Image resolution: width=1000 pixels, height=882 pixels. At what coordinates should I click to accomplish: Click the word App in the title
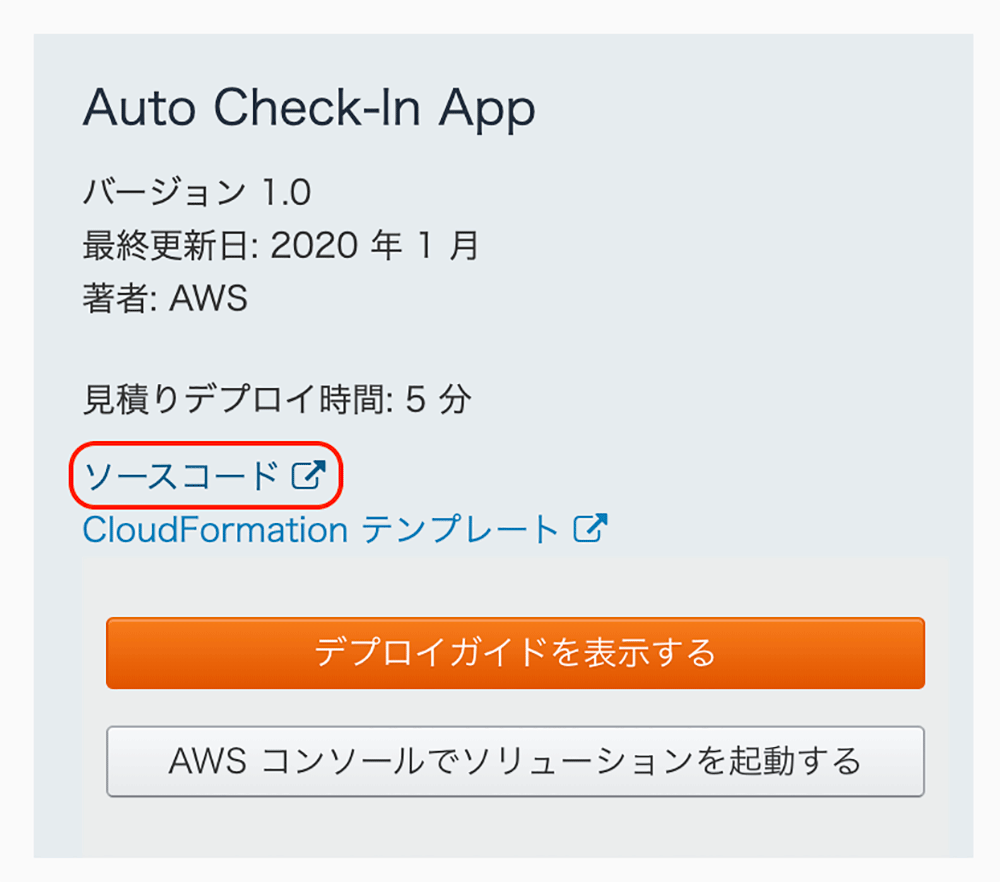point(487,110)
